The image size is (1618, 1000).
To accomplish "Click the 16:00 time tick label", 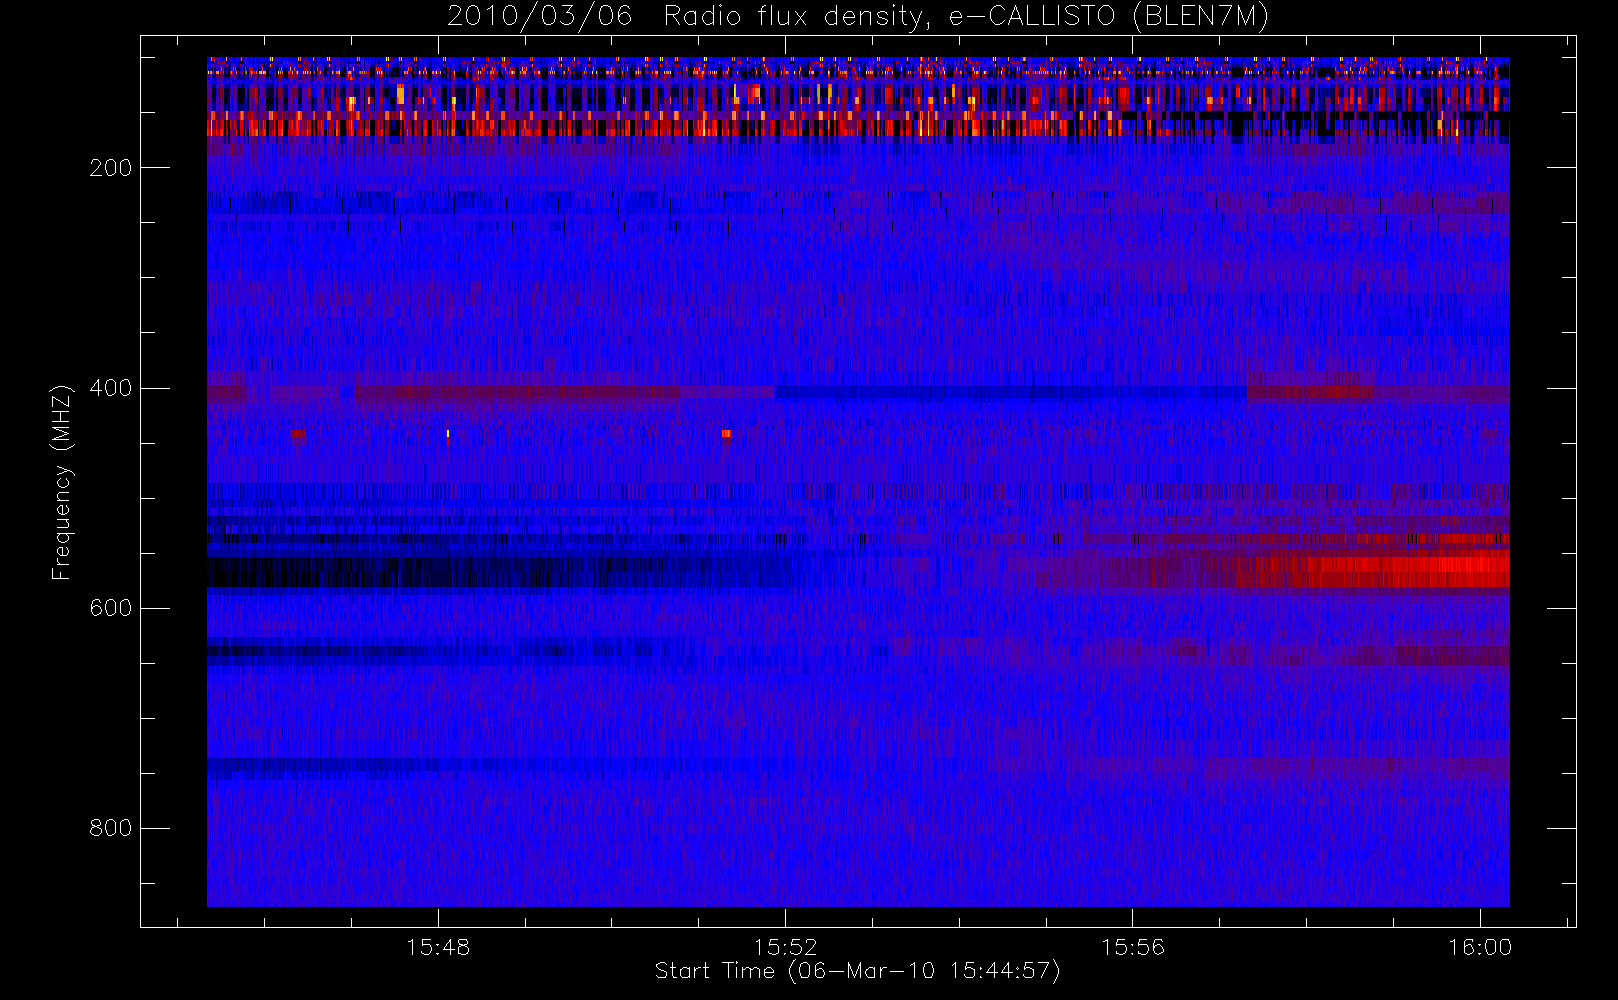I will [x=1480, y=947].
